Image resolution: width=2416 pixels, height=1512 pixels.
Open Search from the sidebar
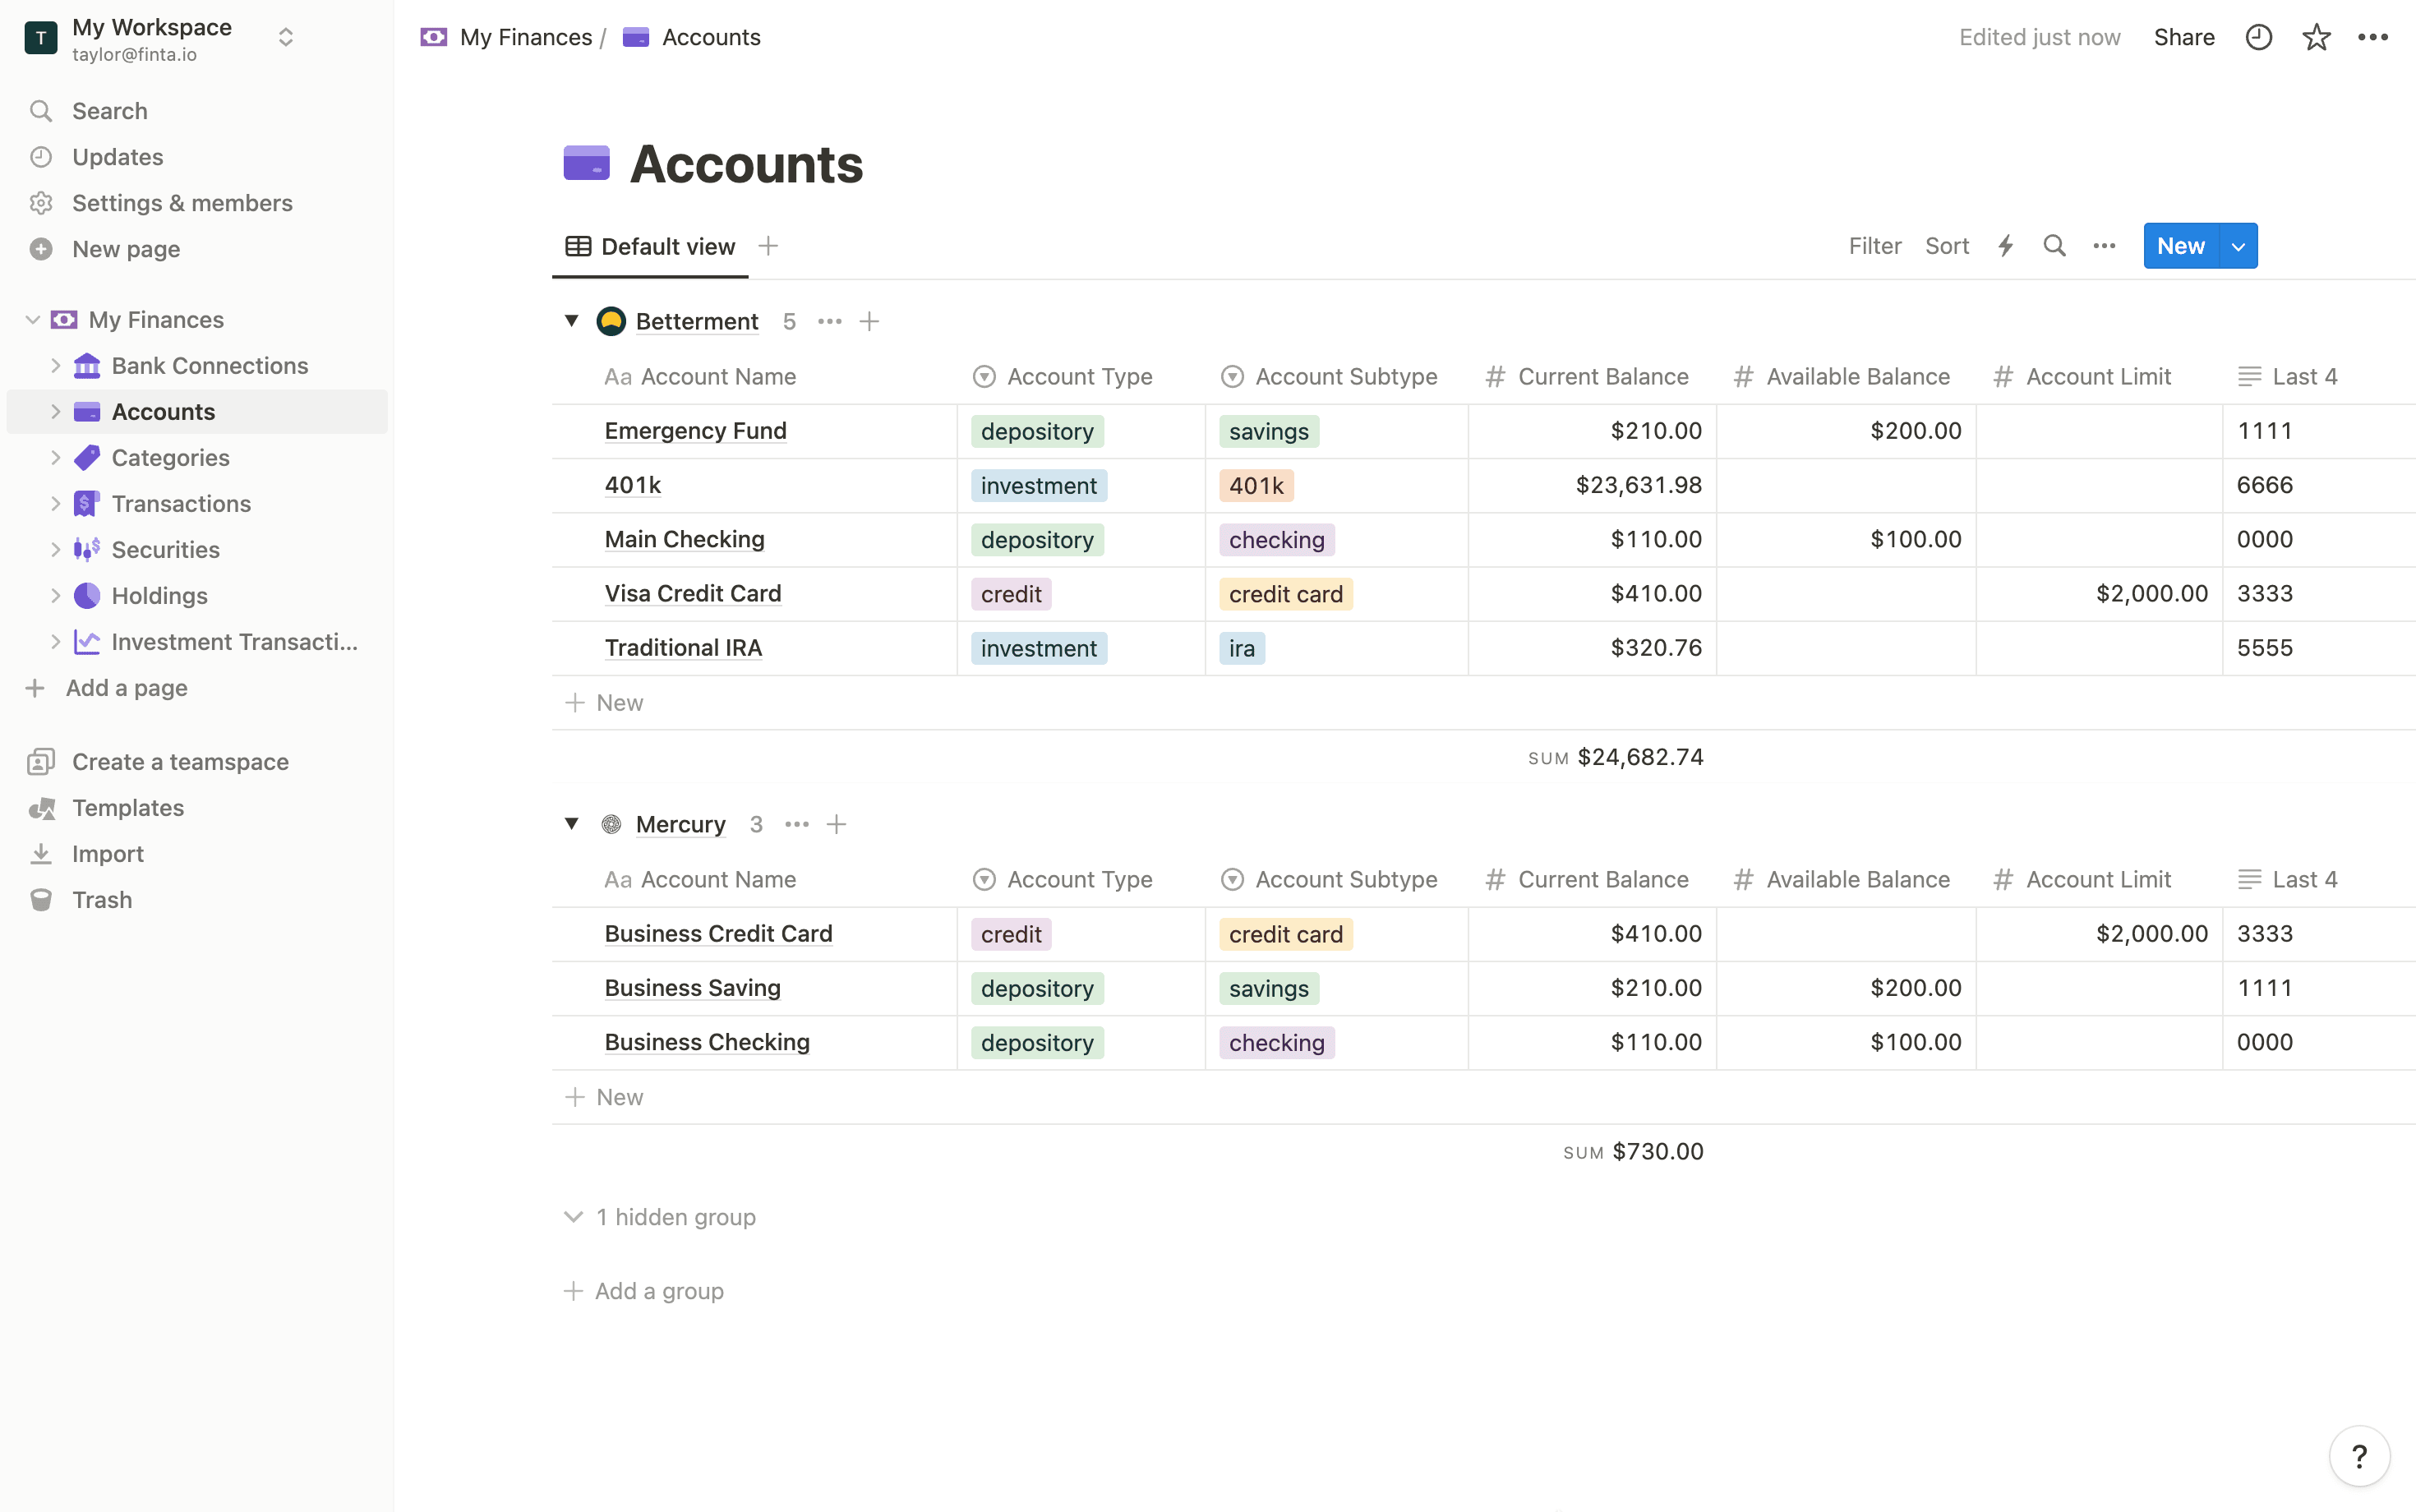click(109, 110)
